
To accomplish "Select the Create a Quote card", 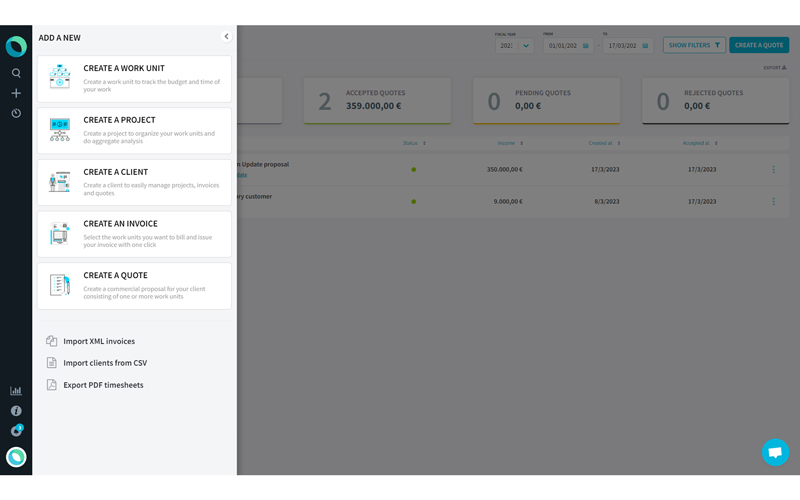I will point(134,286).
